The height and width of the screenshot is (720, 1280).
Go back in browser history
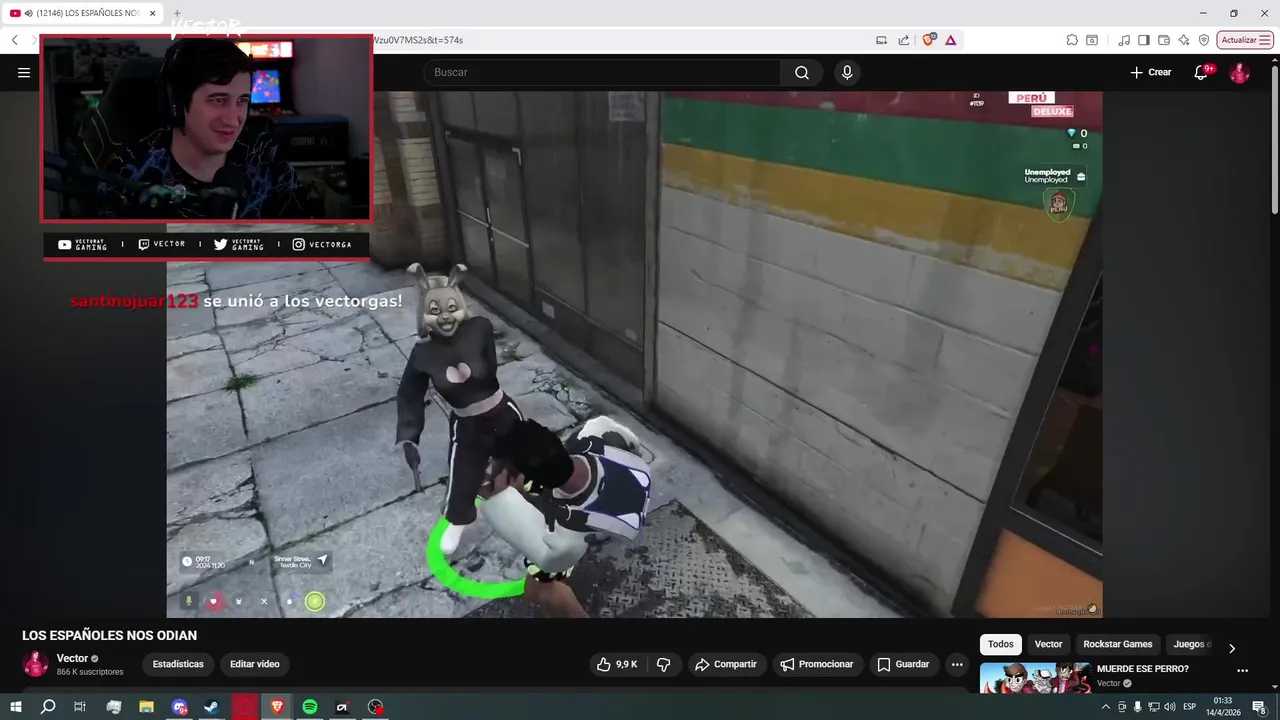coord(15,40)
